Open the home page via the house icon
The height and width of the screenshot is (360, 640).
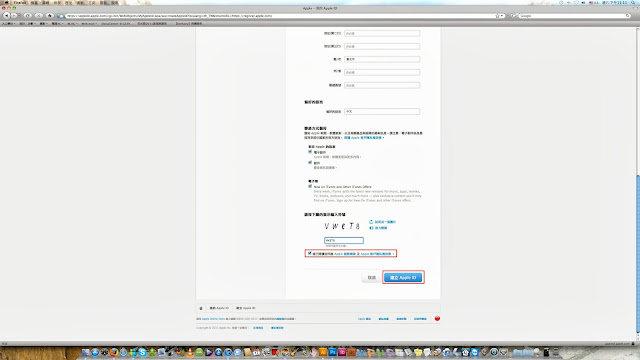[50, 16]
